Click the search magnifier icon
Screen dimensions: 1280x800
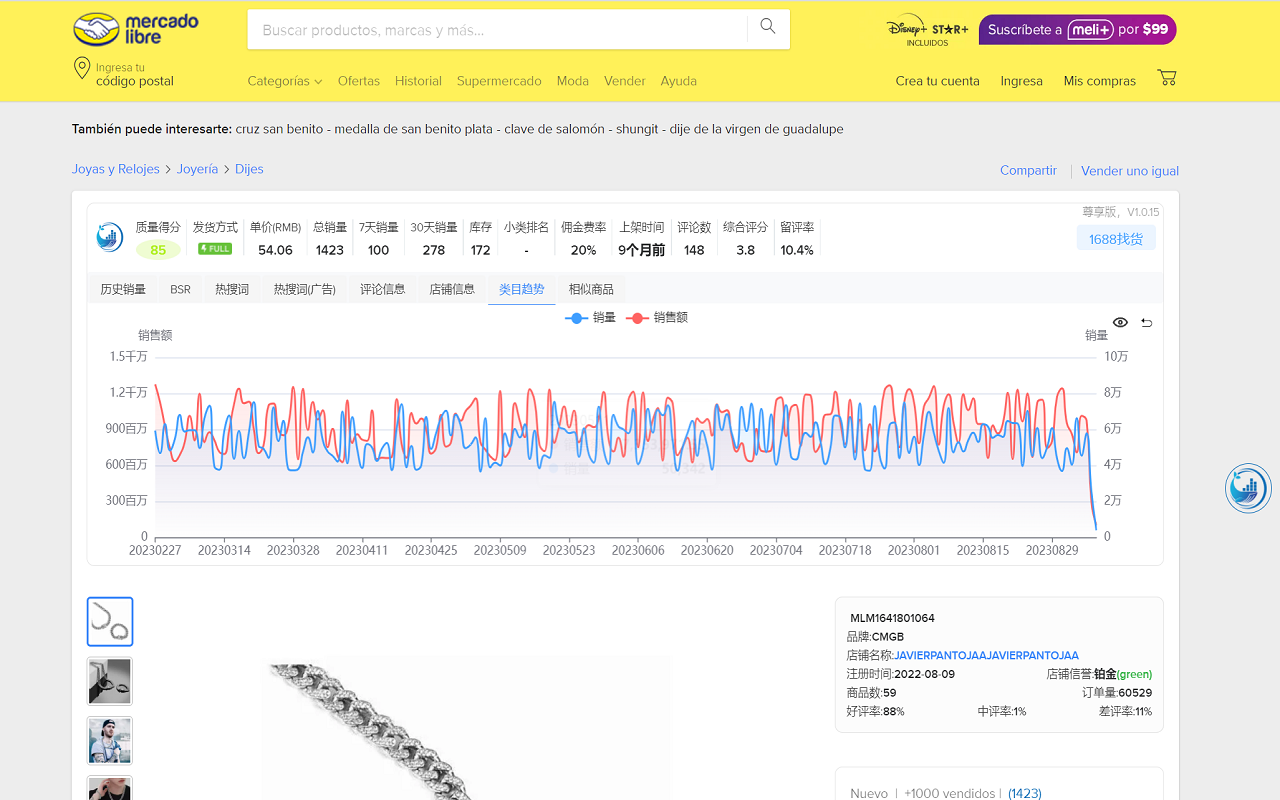767,27
